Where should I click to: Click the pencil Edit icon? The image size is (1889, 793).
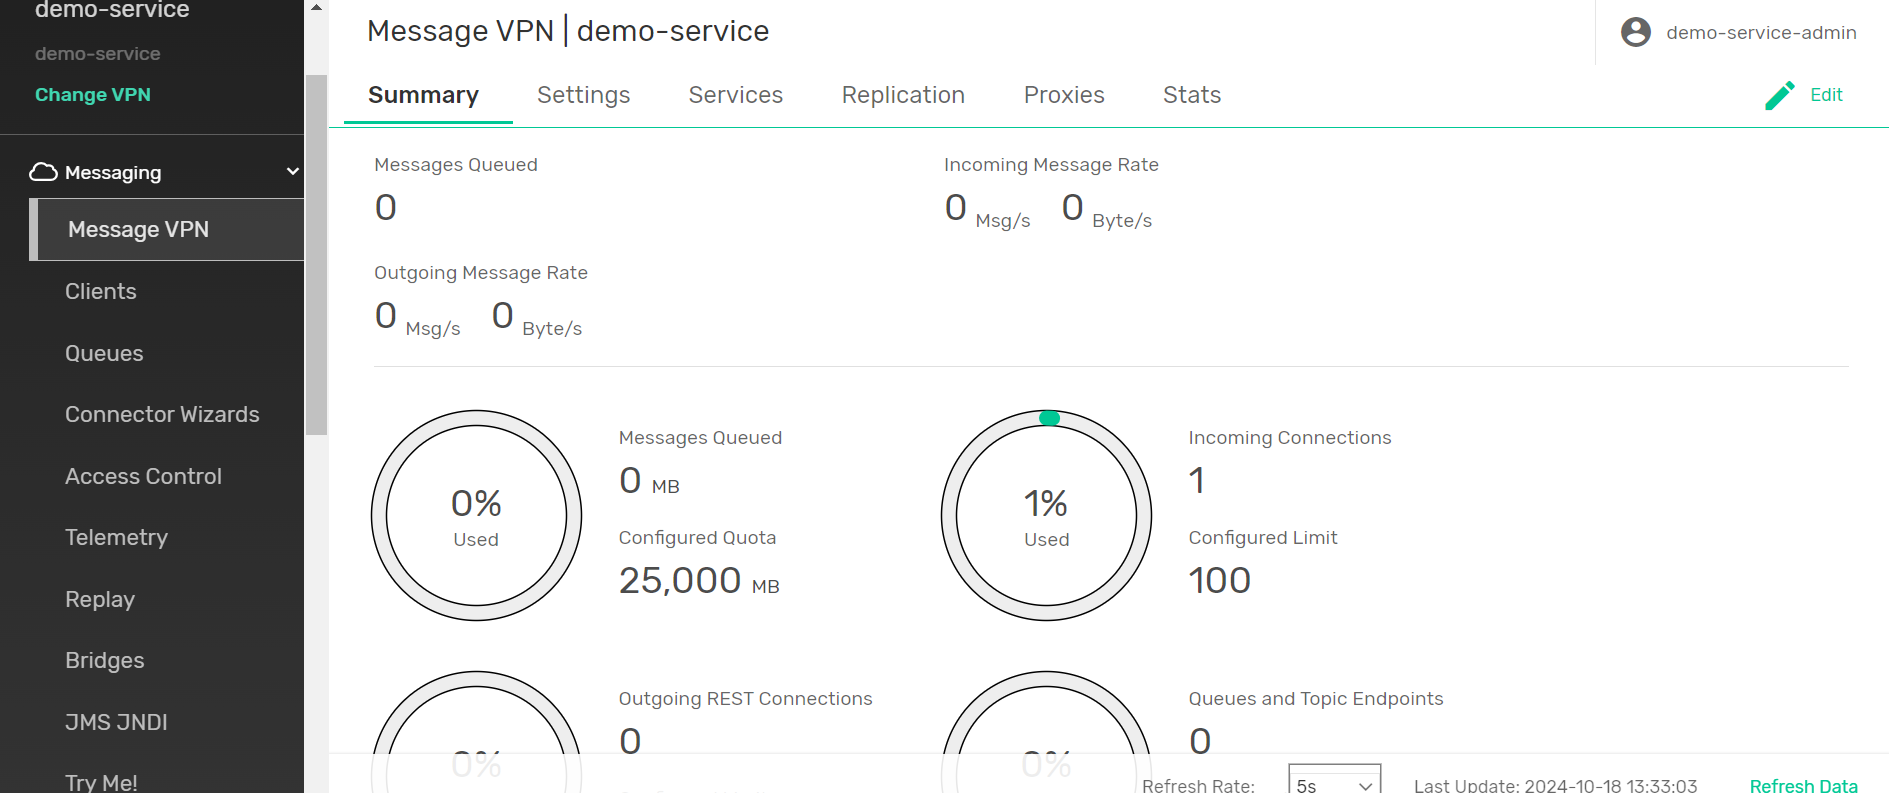pyautogui.click(x=1779, y=96)
